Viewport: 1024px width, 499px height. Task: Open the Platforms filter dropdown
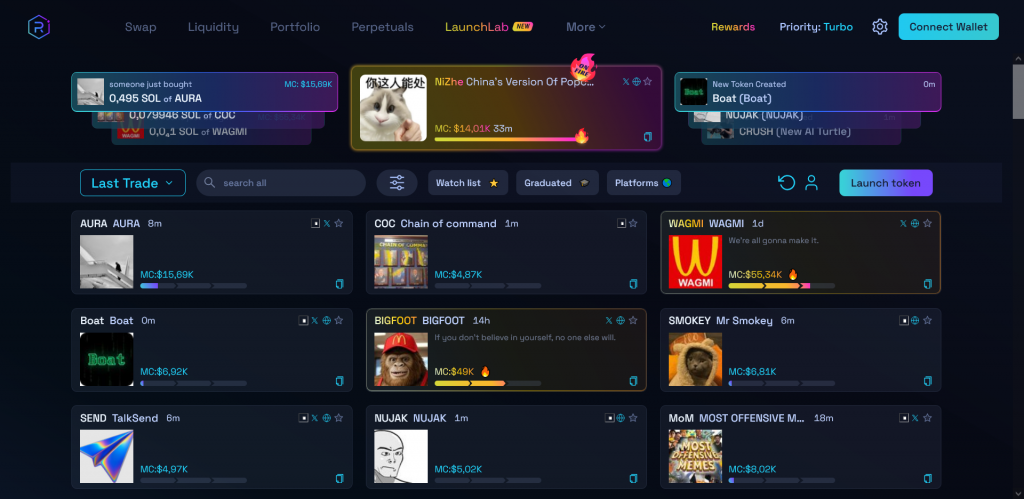[643, 183]
